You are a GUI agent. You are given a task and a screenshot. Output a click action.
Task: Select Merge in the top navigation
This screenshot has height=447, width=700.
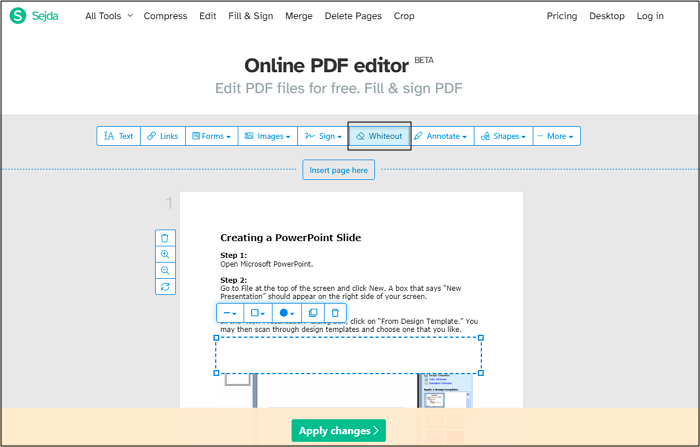coord(299,16)
